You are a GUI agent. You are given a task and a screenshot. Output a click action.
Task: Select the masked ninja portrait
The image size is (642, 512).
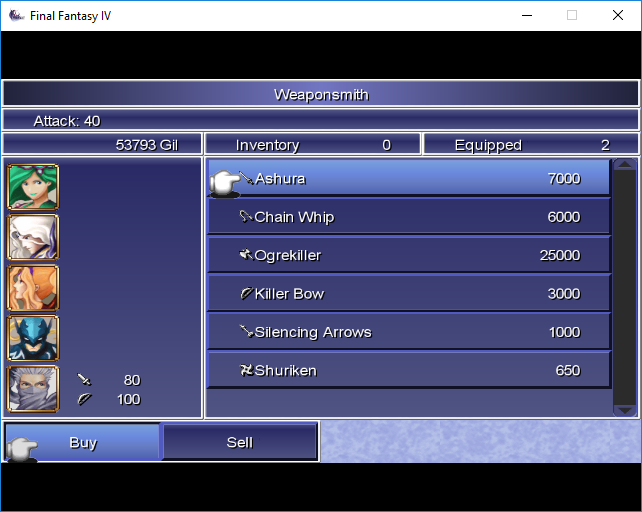pos(33,389)
